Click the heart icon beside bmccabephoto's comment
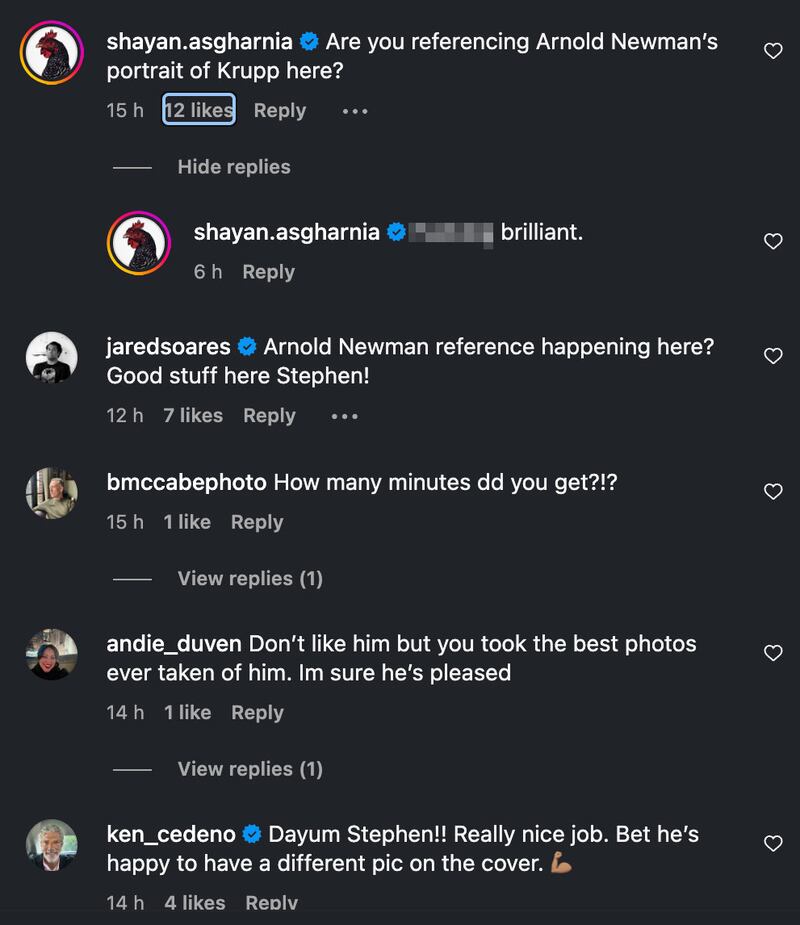 (x=772, y=492)
